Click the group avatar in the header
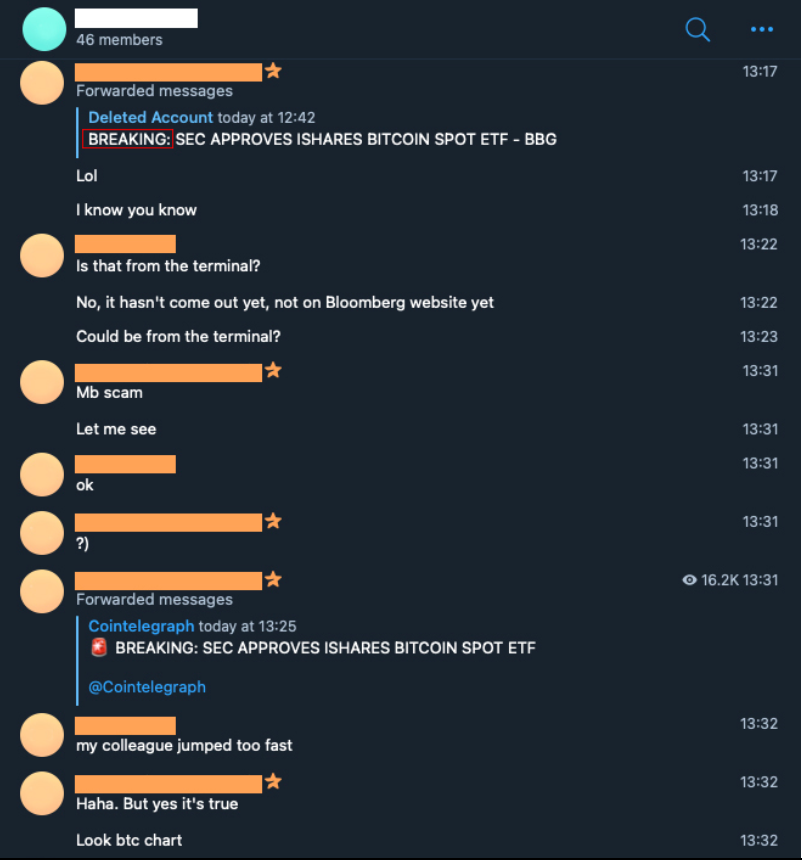The height and width of the screenshot is (860, 802). point(42,28)
